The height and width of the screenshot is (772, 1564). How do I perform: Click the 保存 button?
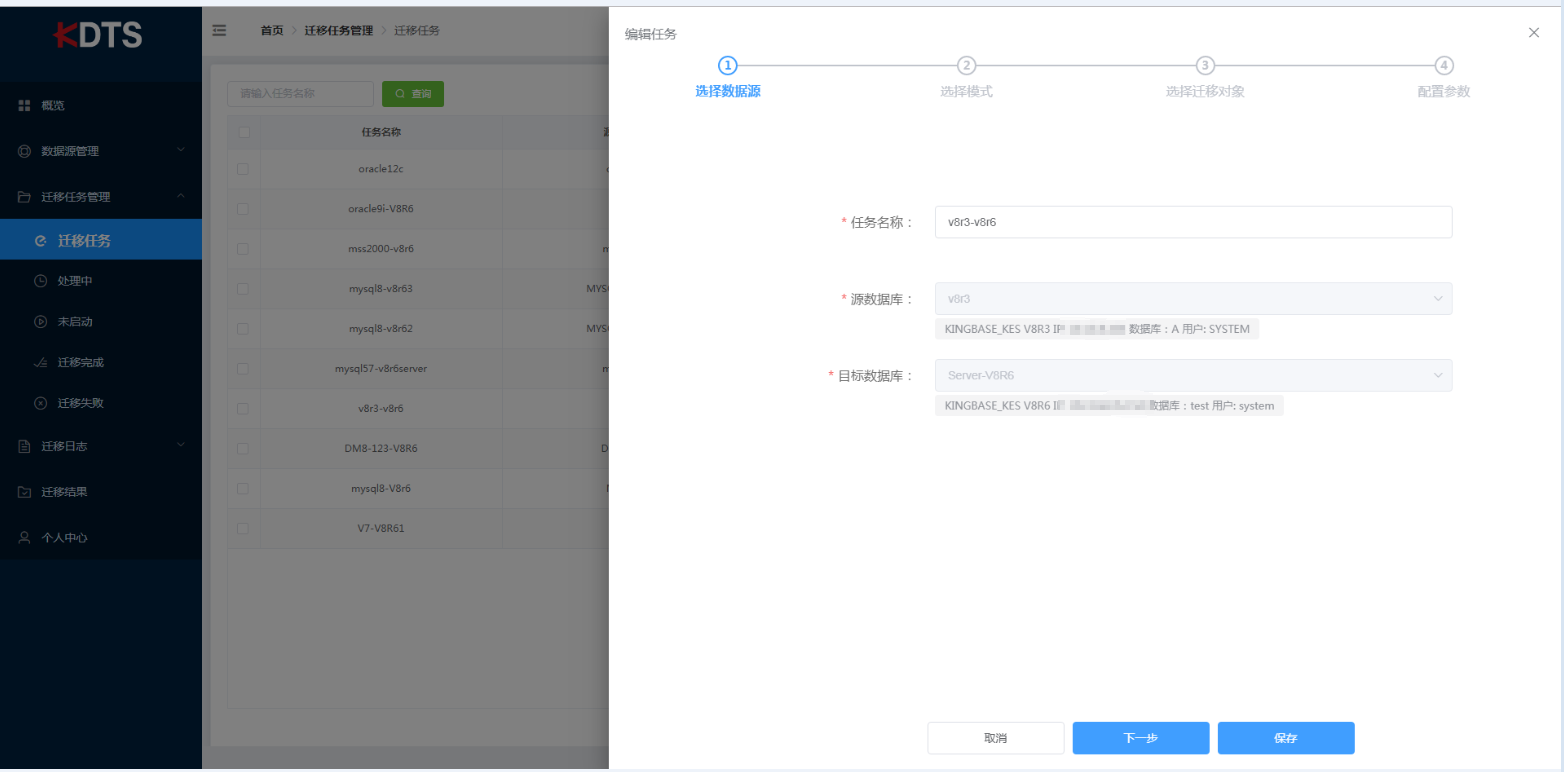(x=1286, y=738)
